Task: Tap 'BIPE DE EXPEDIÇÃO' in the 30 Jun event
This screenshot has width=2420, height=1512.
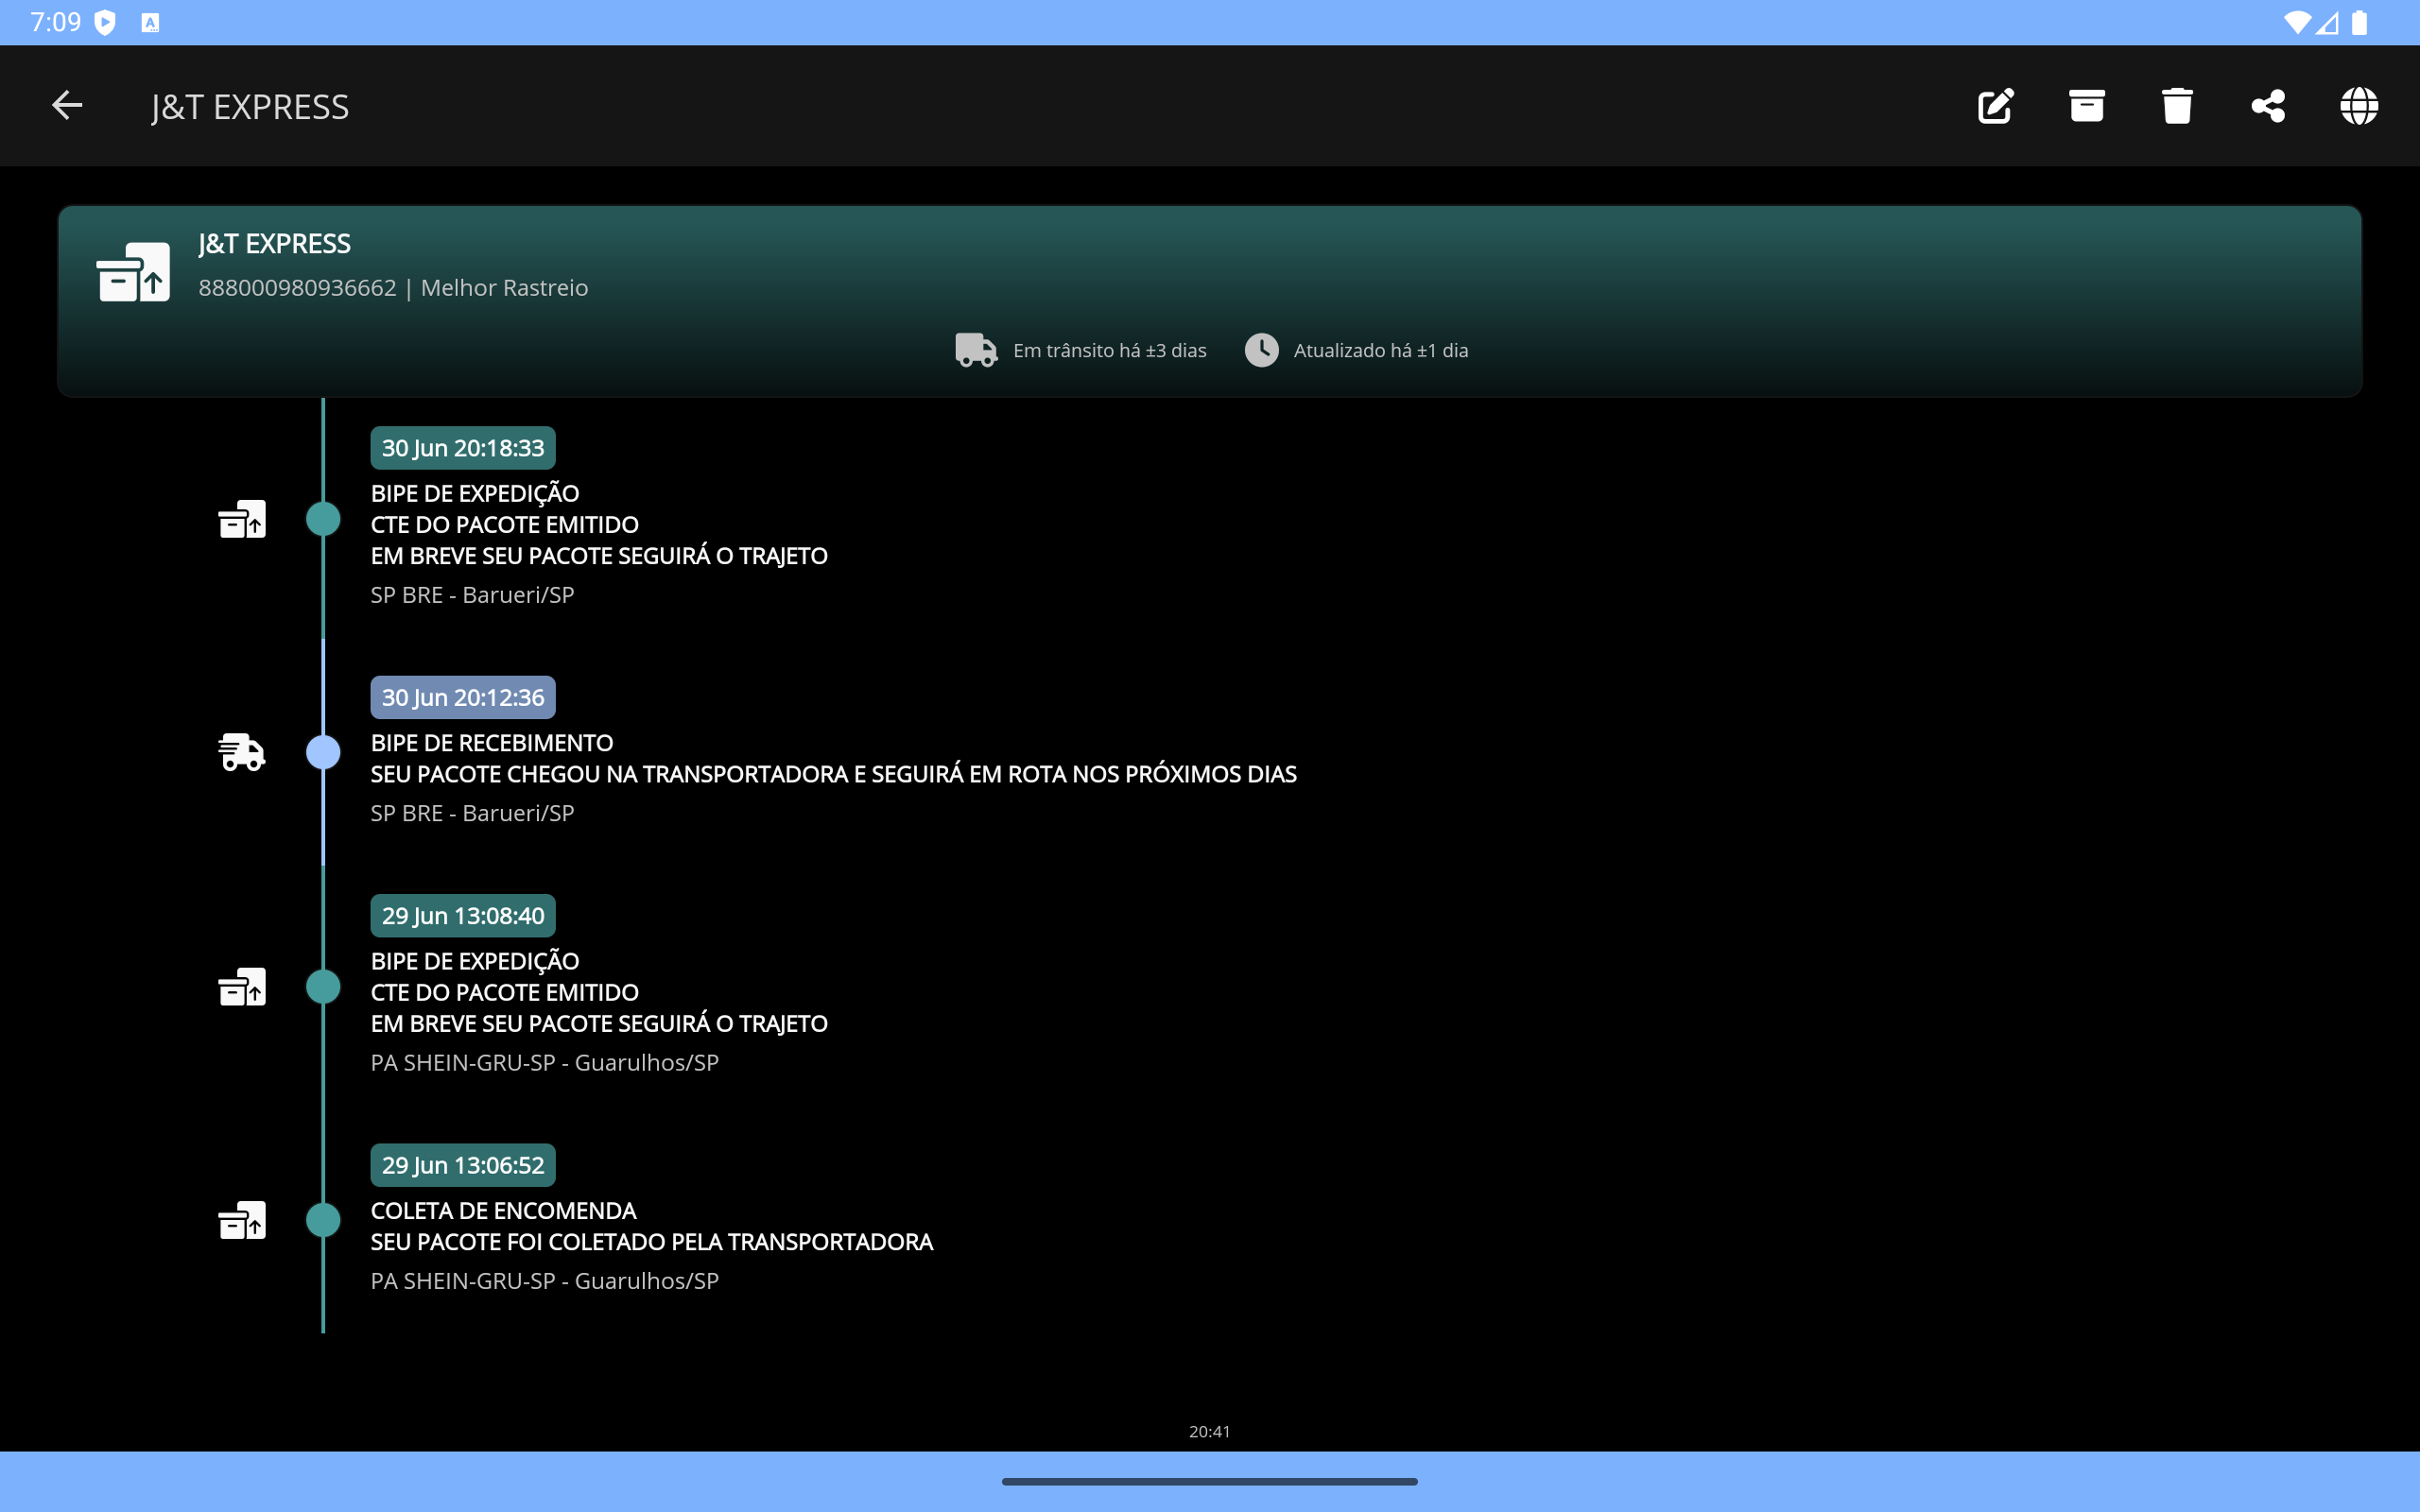Action: [475, 493]
